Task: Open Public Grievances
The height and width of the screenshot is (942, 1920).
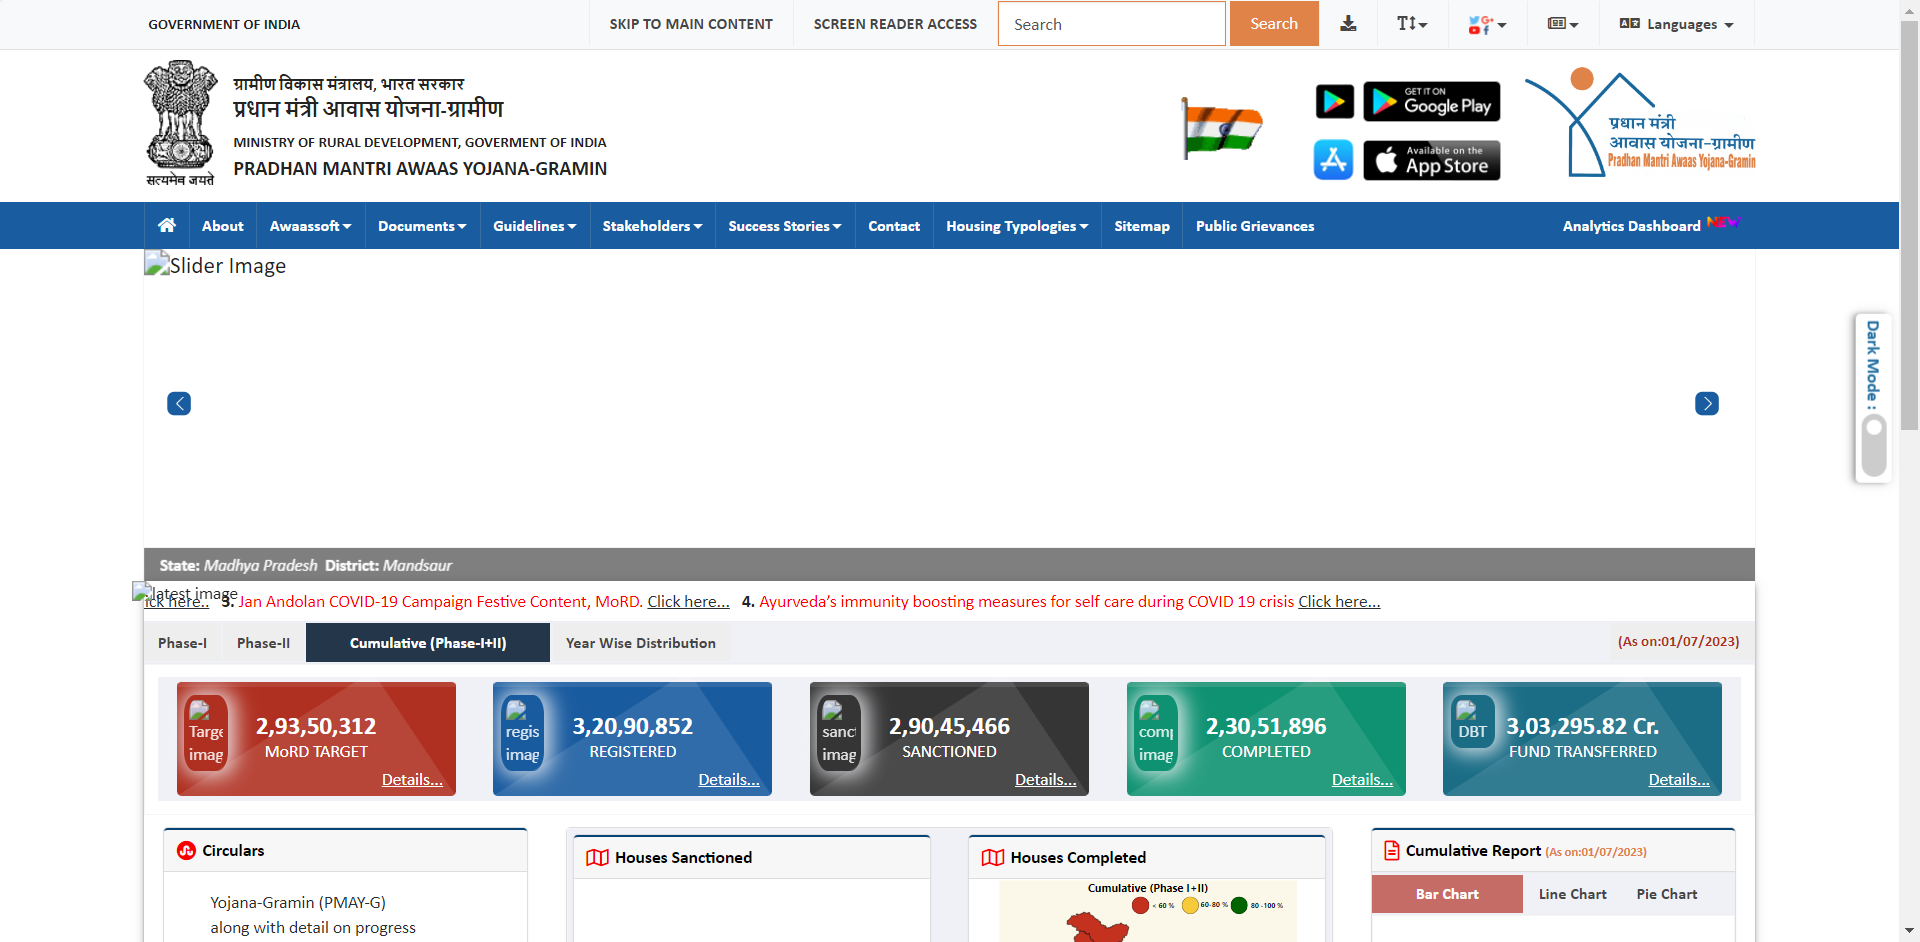Action: pos(1255,226)
